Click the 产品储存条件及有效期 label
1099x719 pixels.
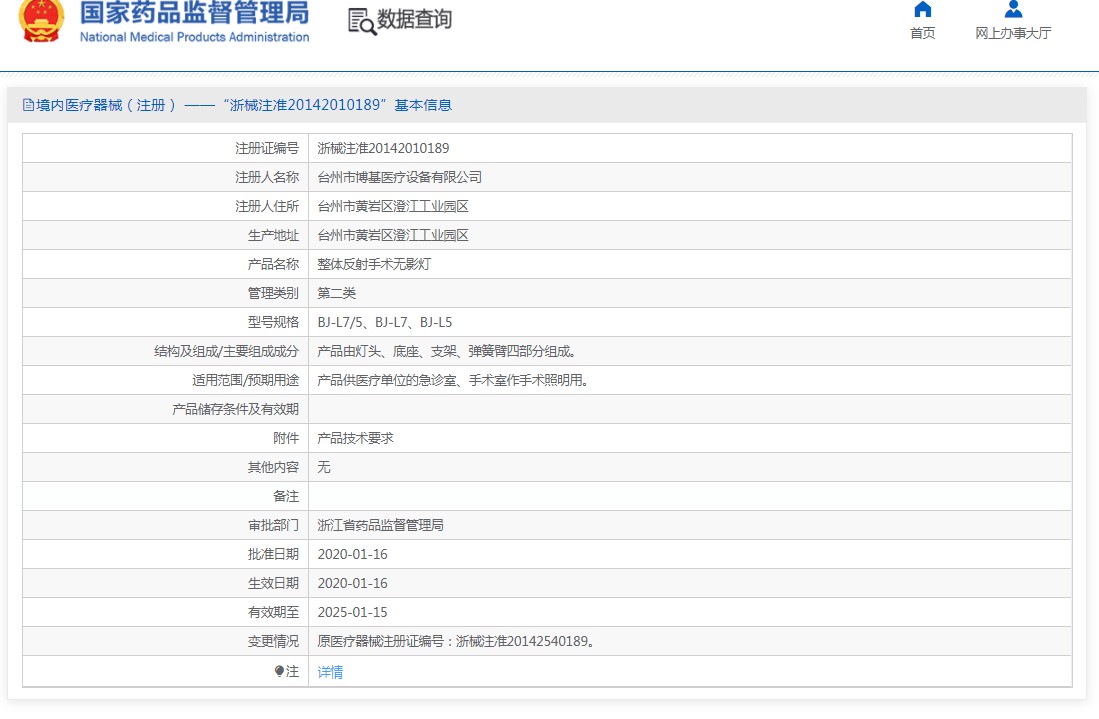236,409
